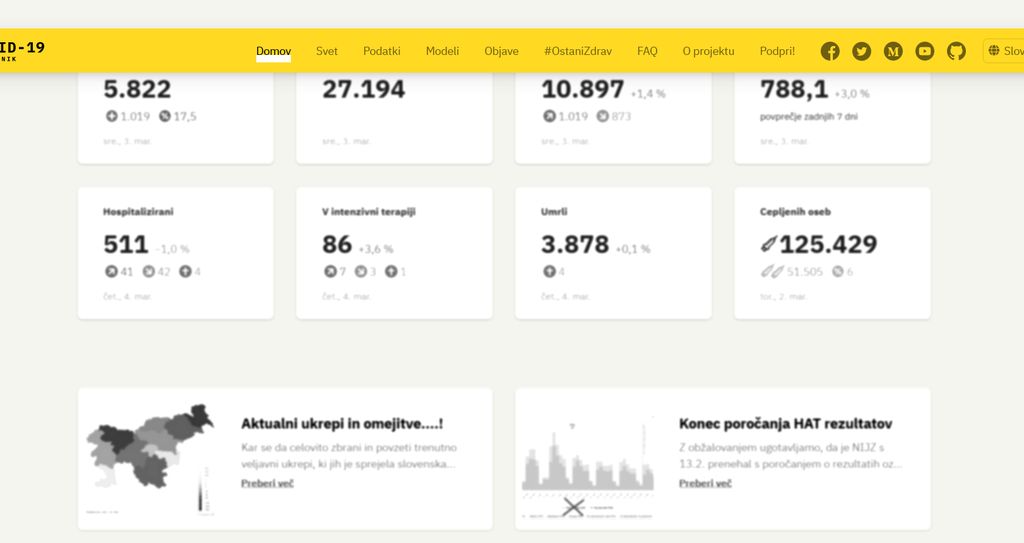Visit the GitHub repository icon
Image resolution: width=1024 pixels, height=543 pixels.
tap(957, 51)
